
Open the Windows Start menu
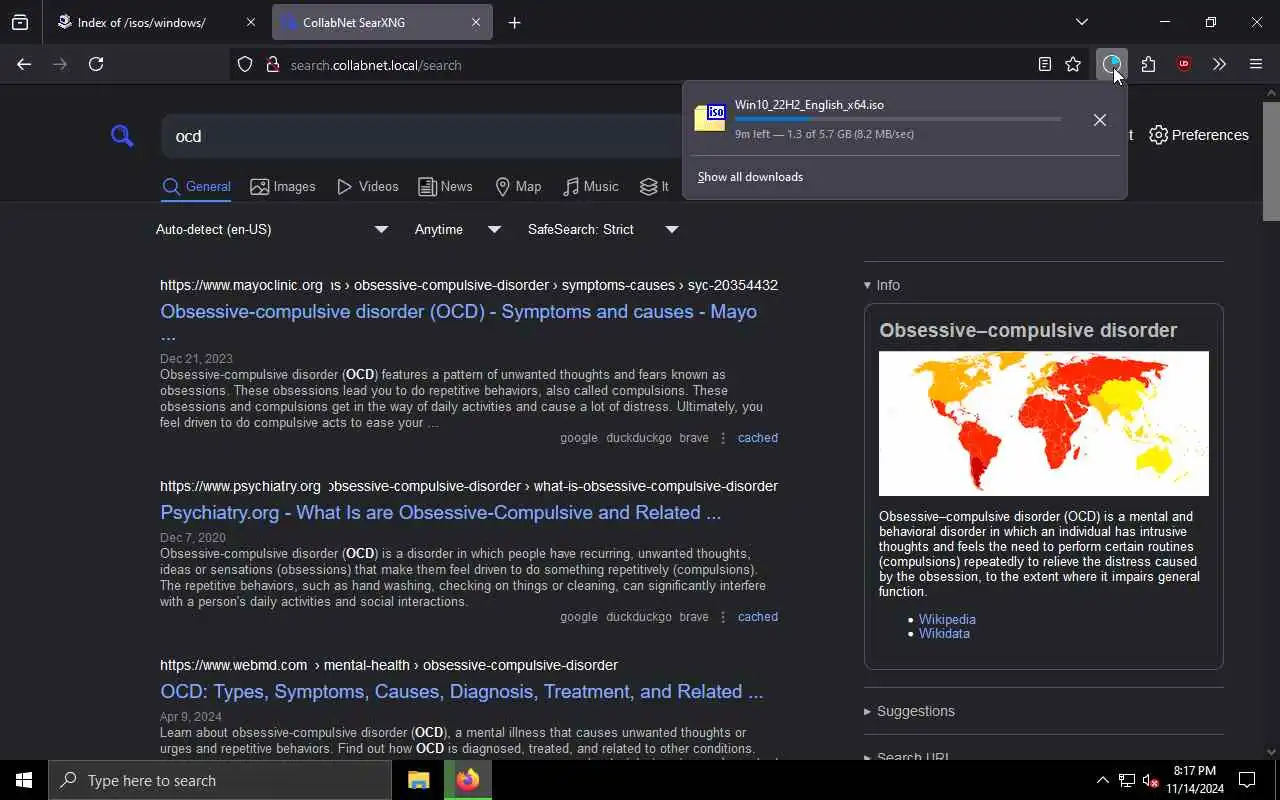24,780
